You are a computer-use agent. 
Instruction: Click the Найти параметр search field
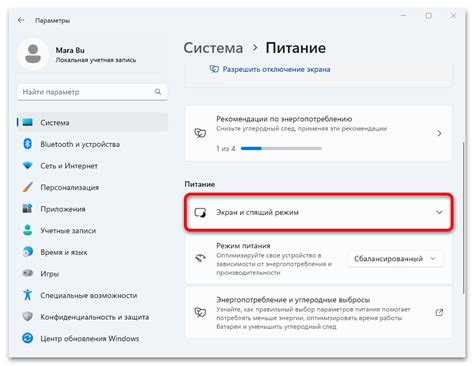click(x=92, y=92)
